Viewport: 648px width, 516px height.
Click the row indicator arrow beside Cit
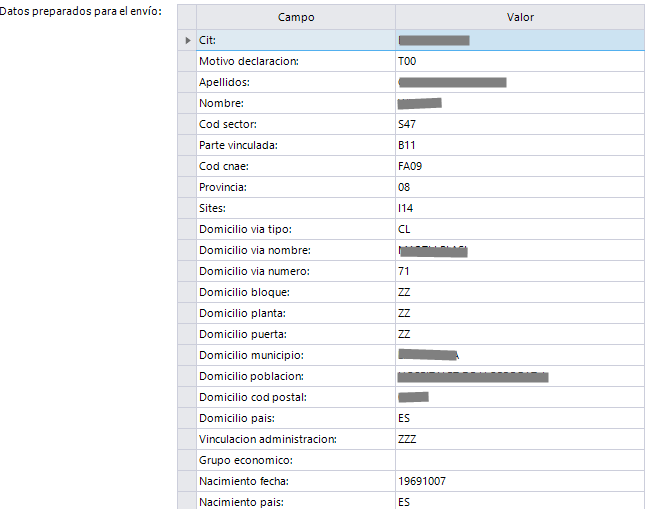188,40
